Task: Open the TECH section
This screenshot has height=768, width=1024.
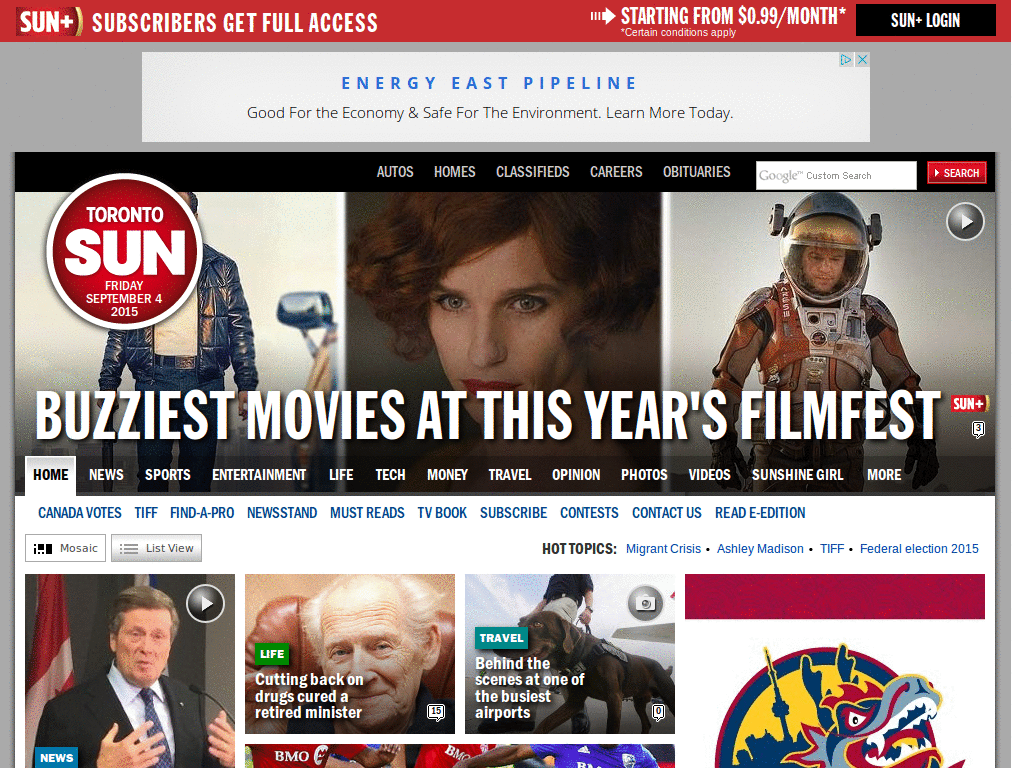Action: pyautogui.click(x=391, y=475)
